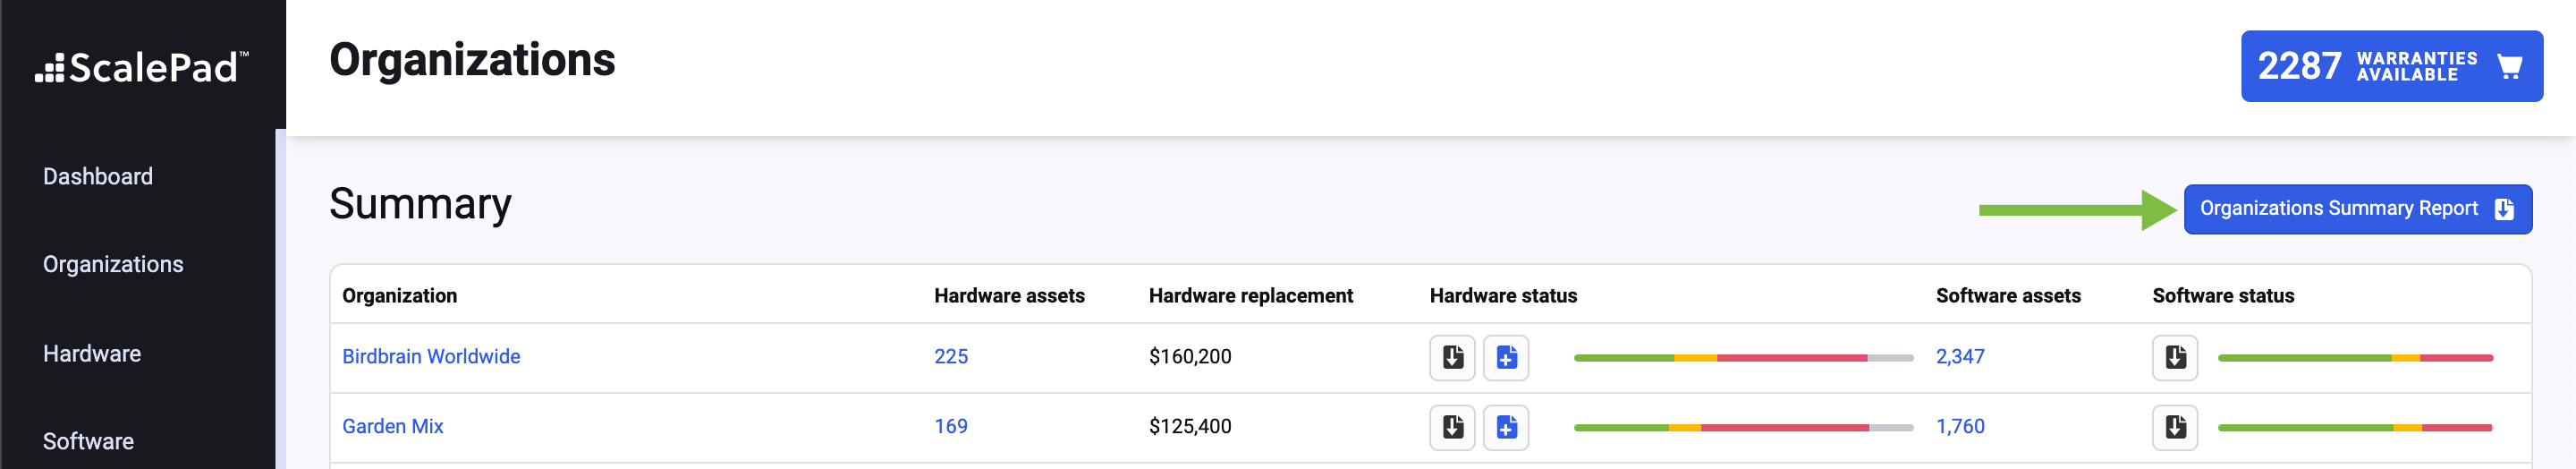The height and width of the screenshot is (469, 2576).
Task: Click Garden Mix 1,760 software assets link
Action: pos(1960,426)
